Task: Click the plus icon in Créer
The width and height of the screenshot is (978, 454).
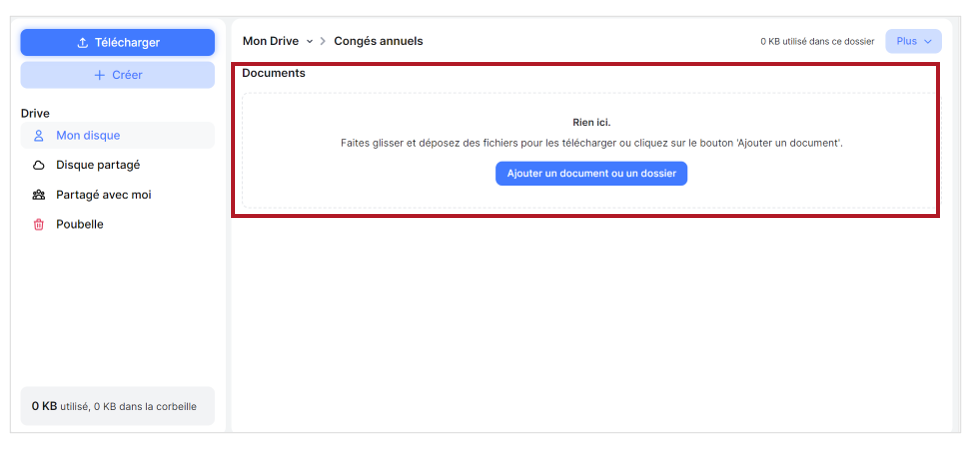Action: [100, 75]
